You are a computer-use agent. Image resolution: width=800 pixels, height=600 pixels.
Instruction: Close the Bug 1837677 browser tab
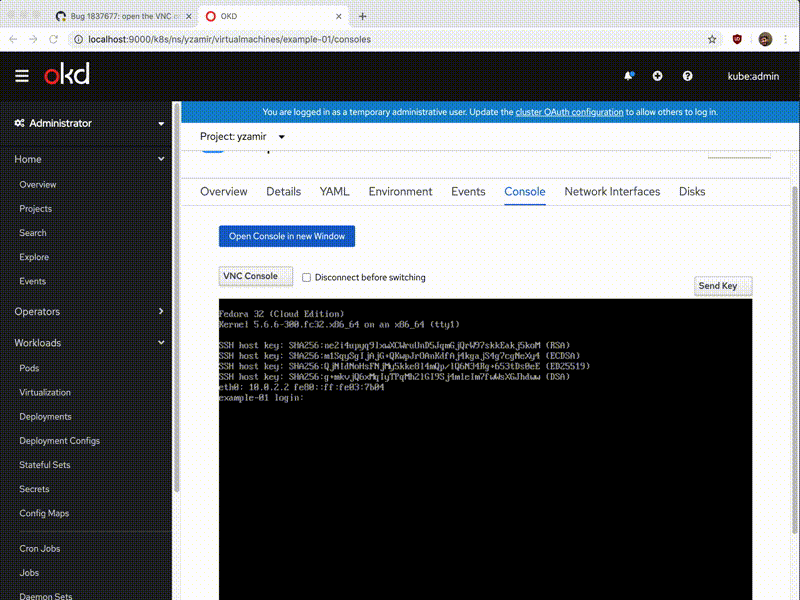[x=188, y=16]
